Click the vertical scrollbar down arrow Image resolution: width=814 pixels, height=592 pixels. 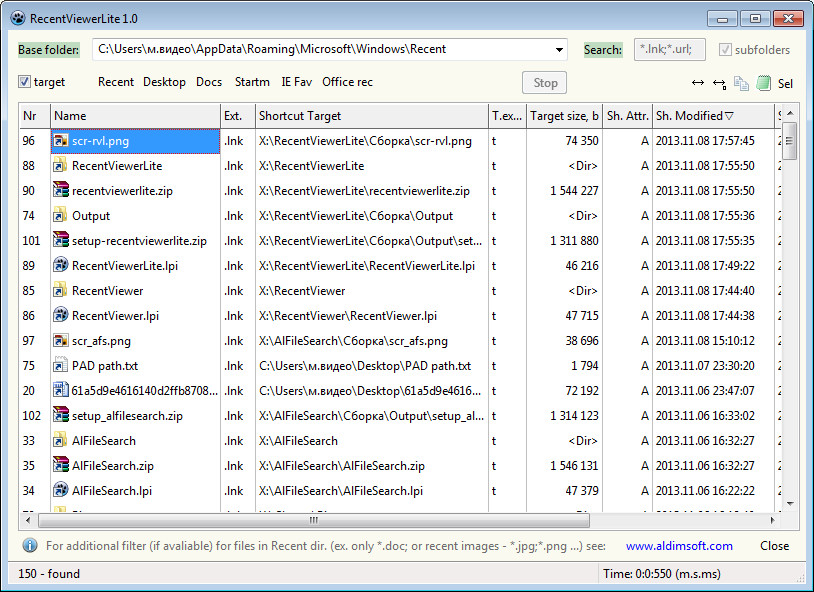click(x=790, y=504)
